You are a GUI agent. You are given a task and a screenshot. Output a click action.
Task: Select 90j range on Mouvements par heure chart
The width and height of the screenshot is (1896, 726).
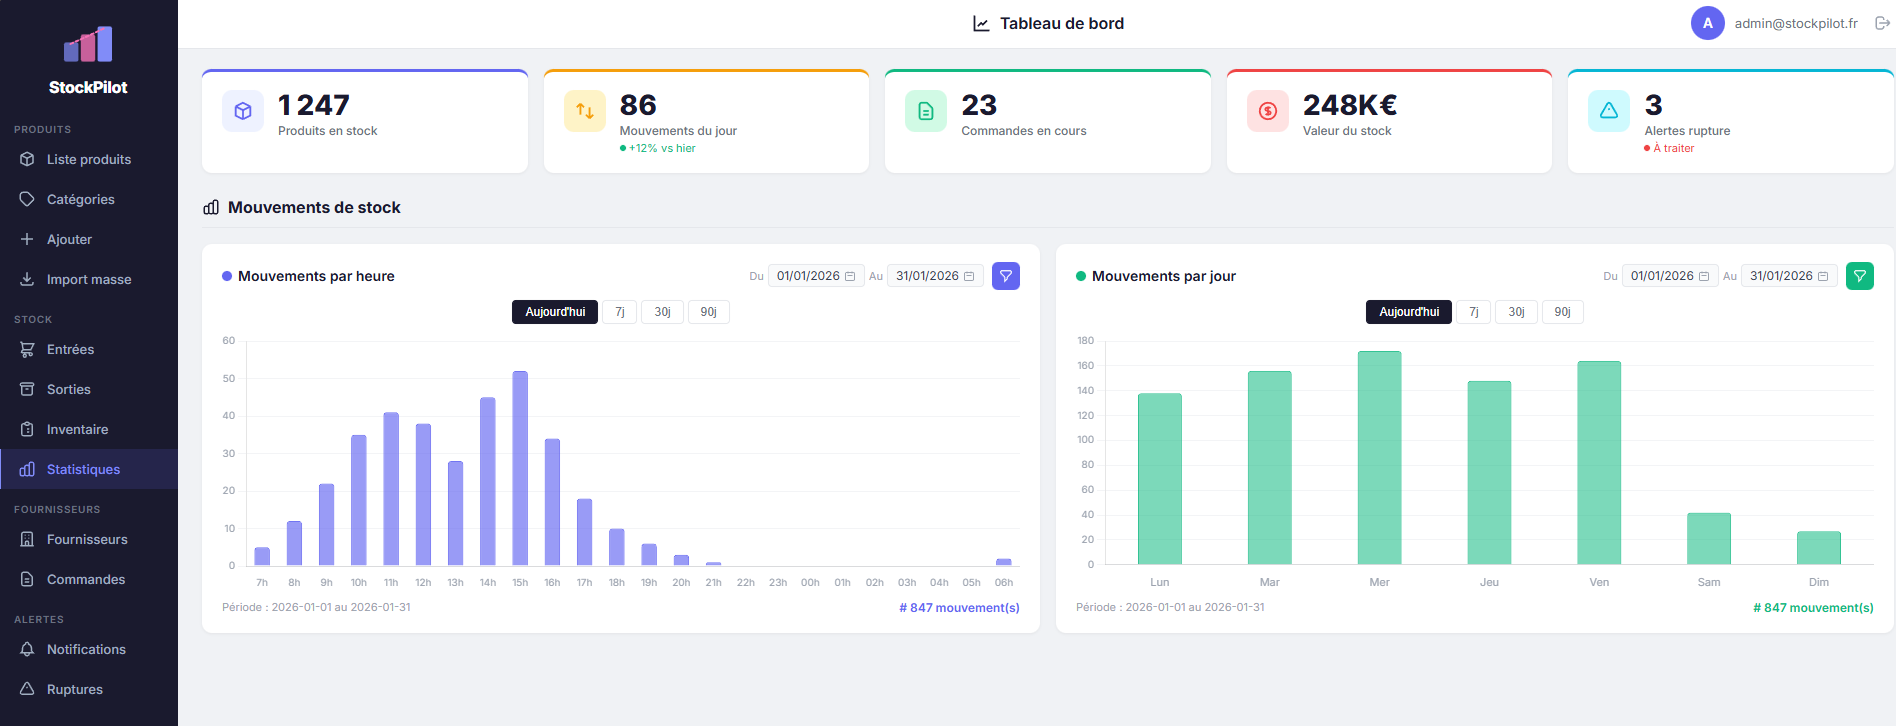[708, 312]
